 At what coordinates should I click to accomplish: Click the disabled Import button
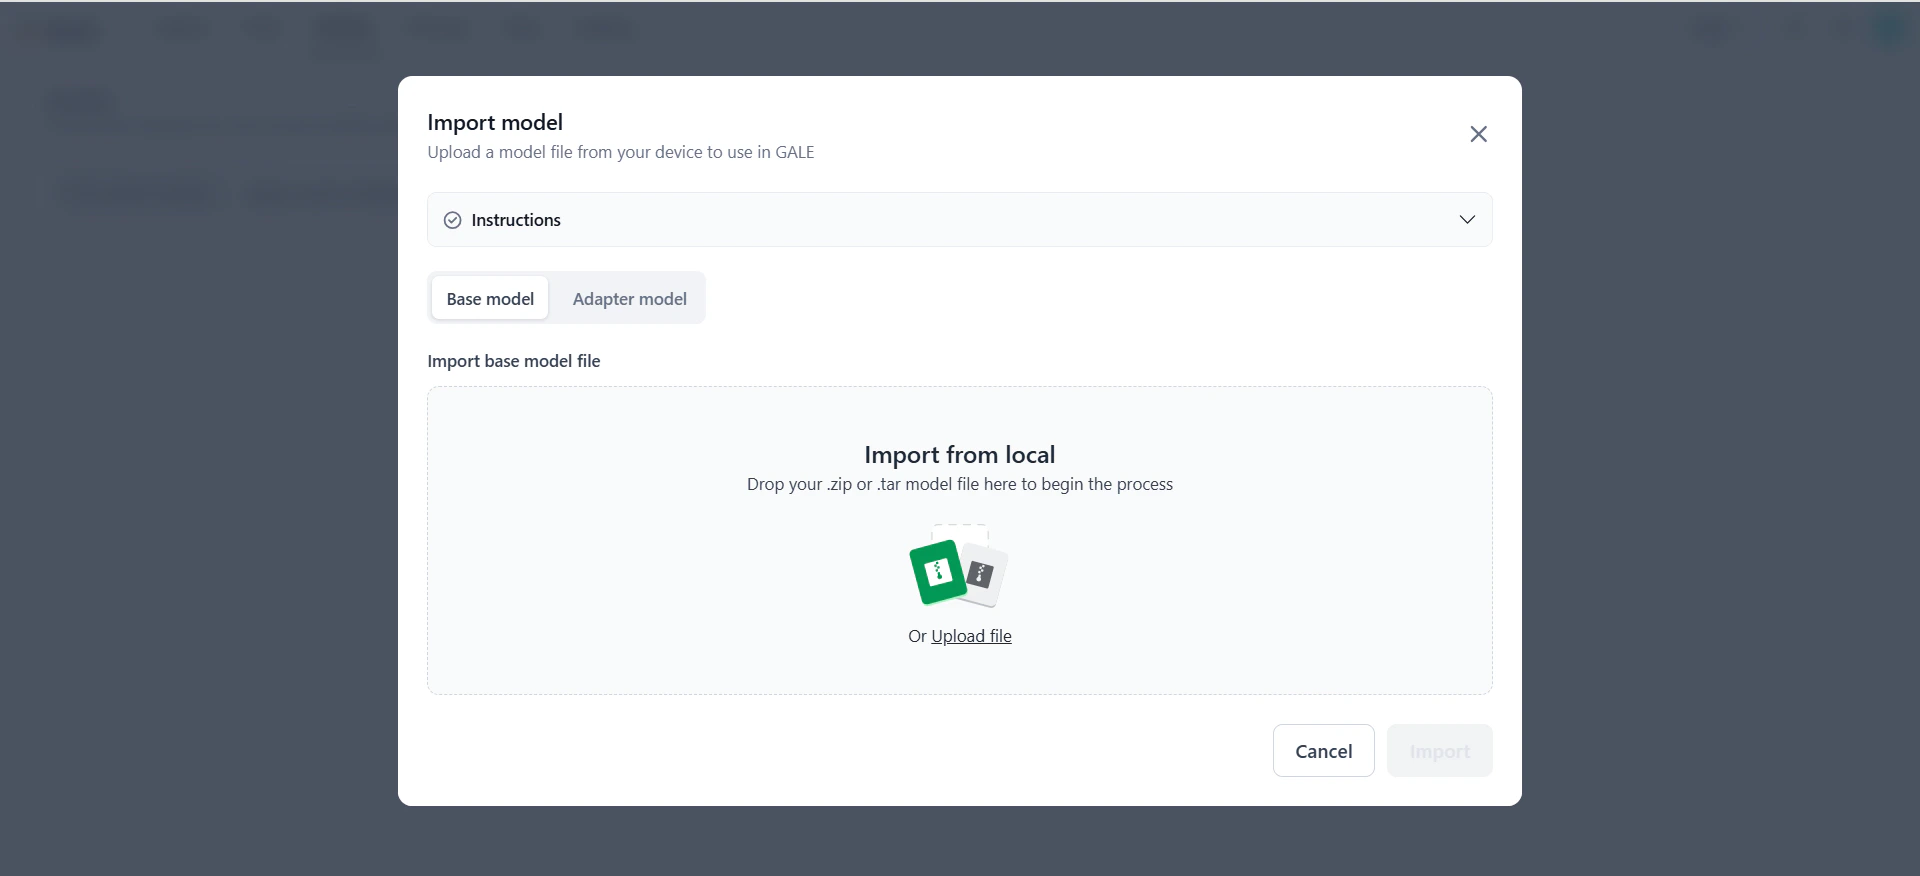pyautogui.click(x=1439, y=751)
